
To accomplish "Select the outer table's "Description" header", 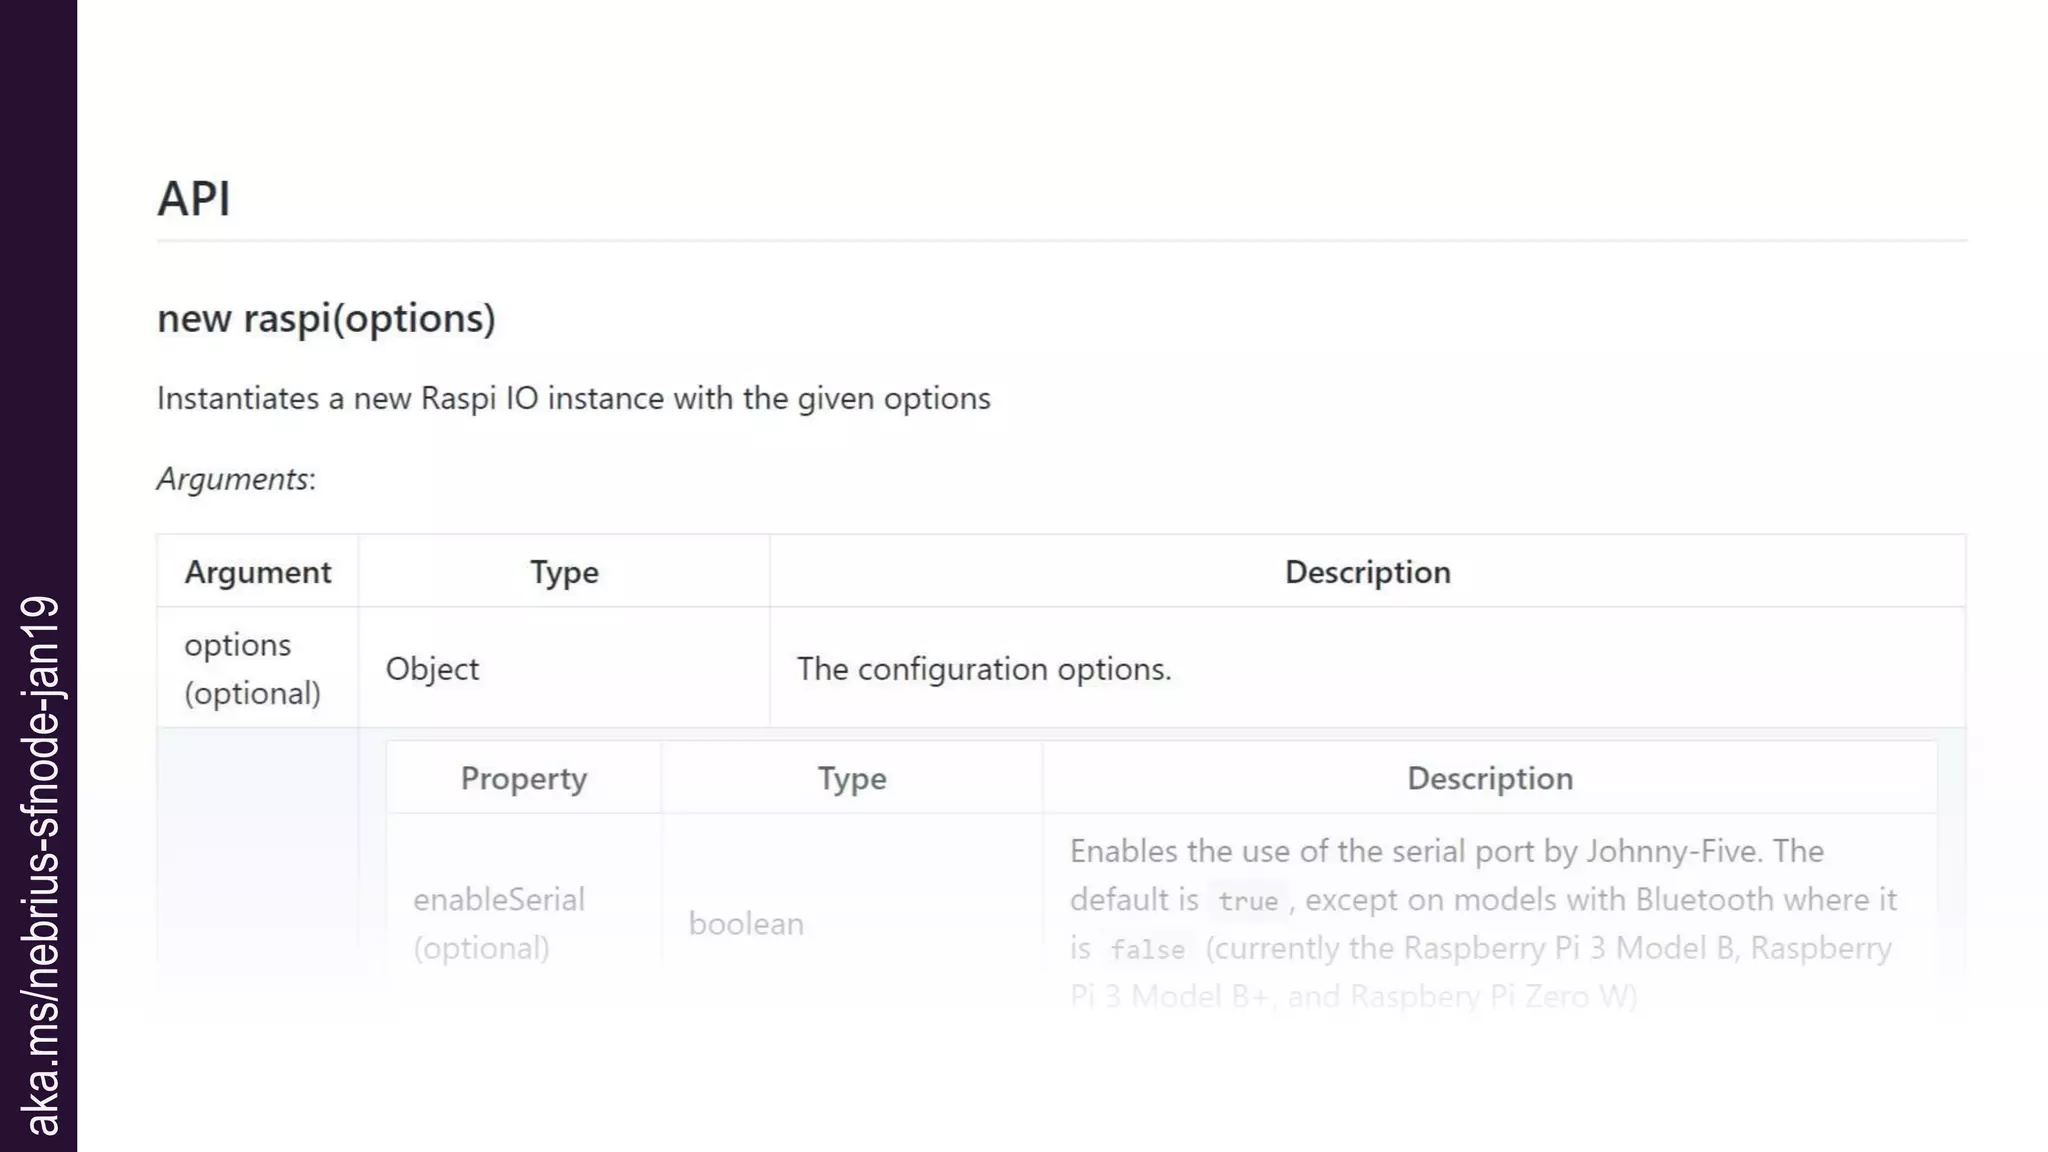I will click(x=1367, y=572).
